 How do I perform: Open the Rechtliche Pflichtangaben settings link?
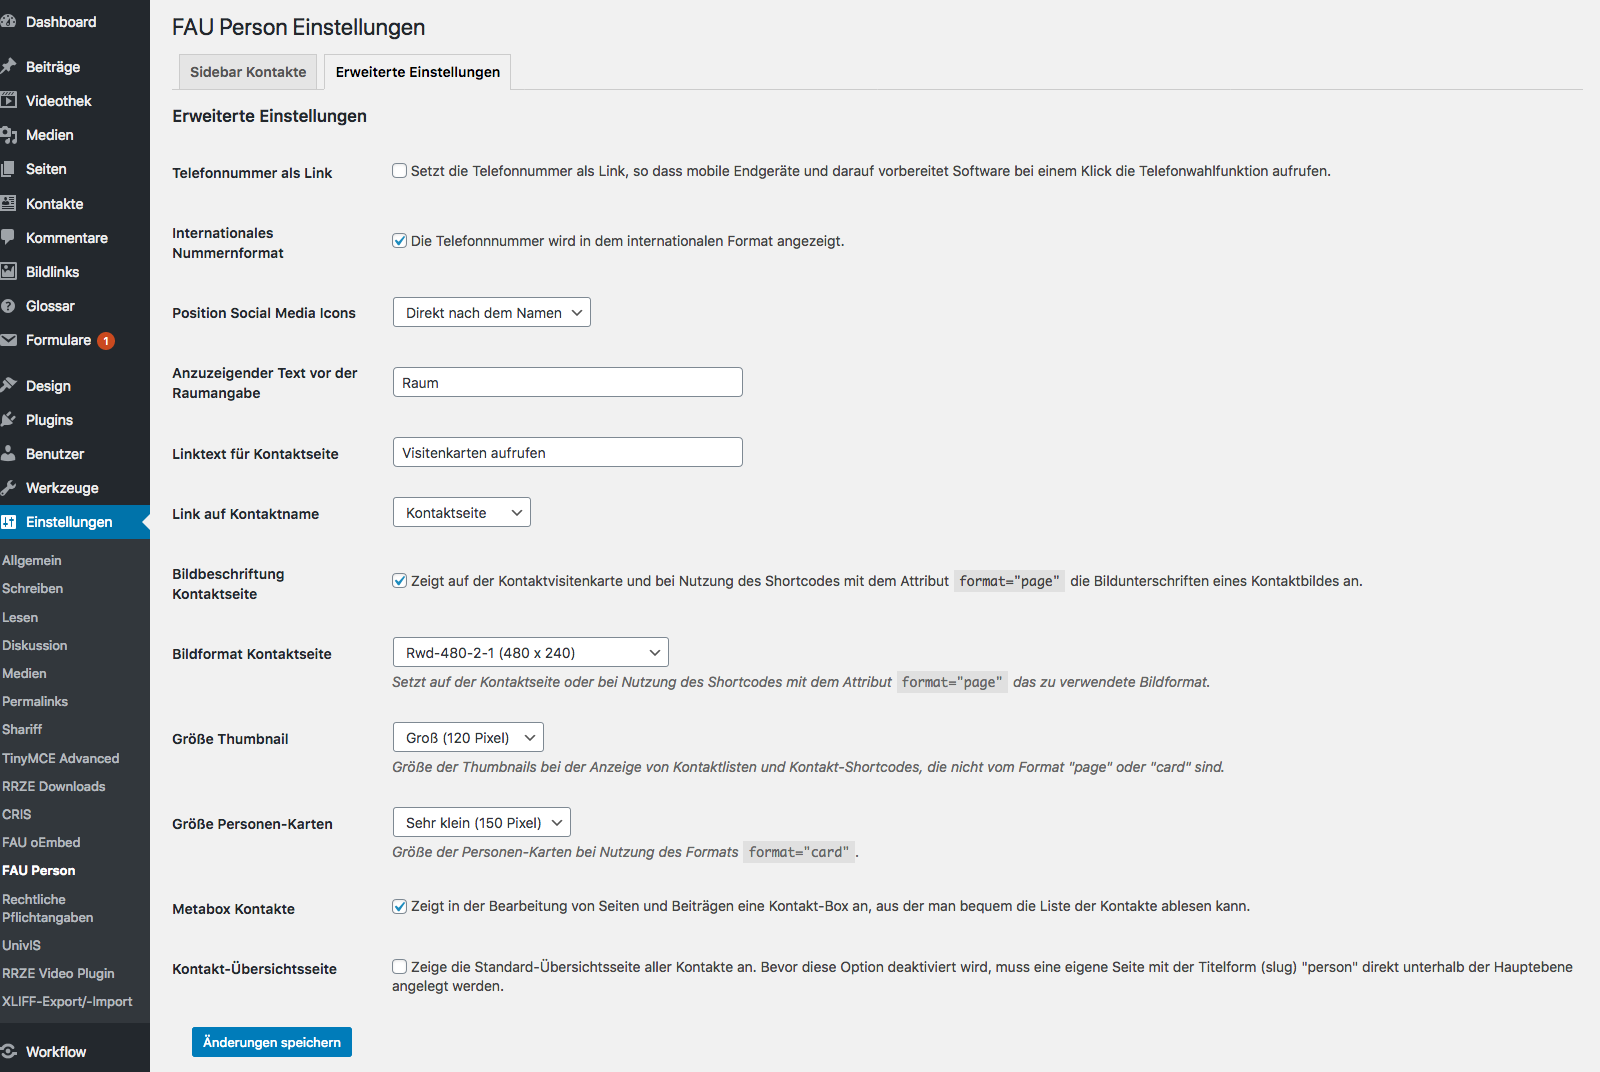click(47, 908)
